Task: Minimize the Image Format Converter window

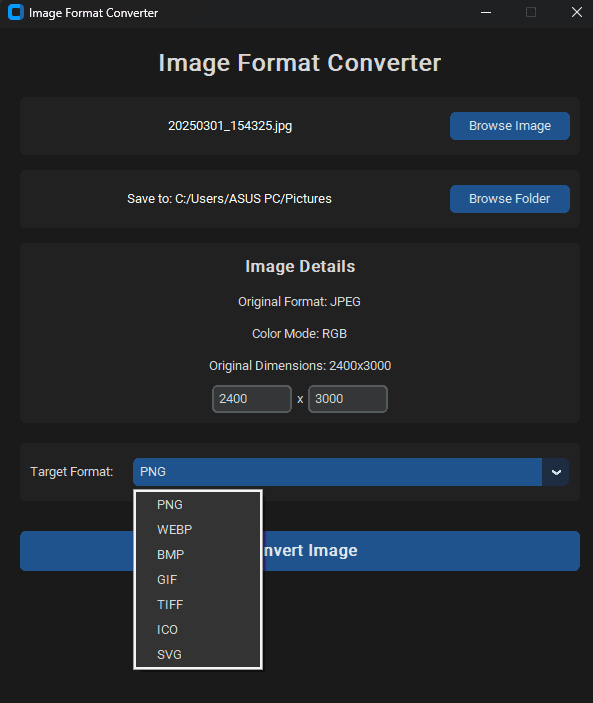Action: (486, 13)
